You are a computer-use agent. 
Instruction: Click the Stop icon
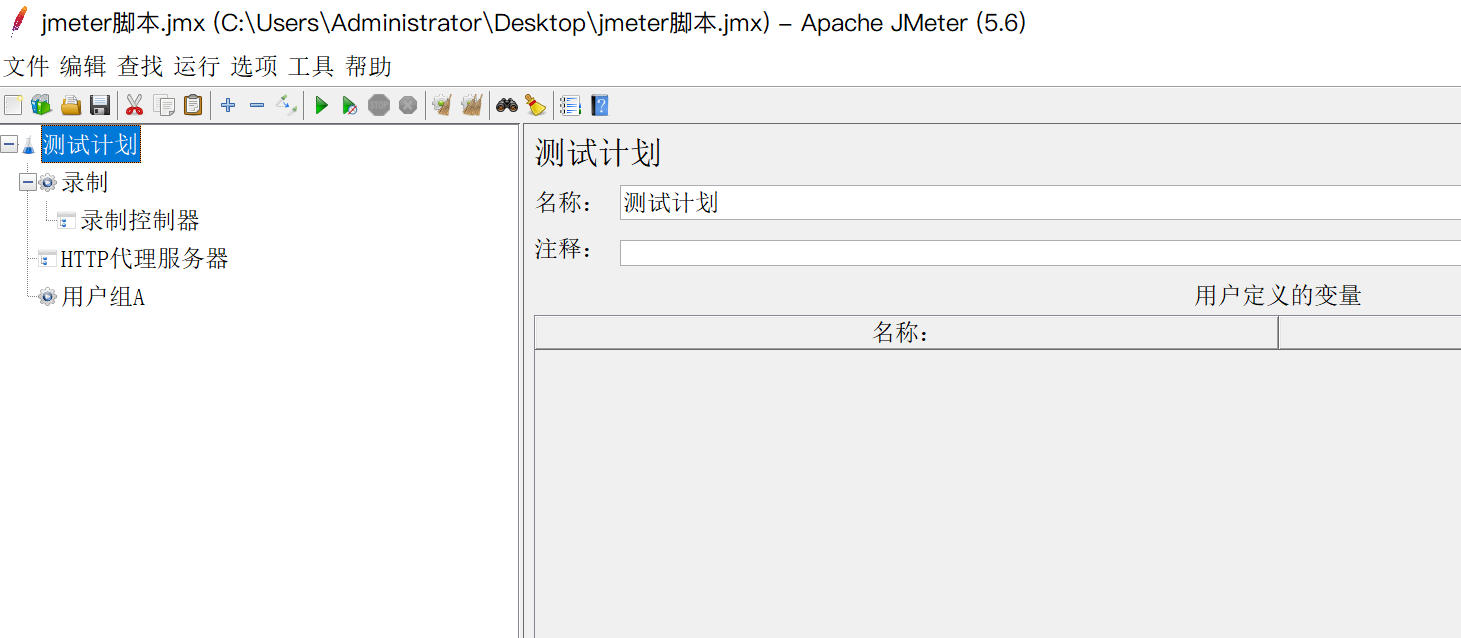379,105
